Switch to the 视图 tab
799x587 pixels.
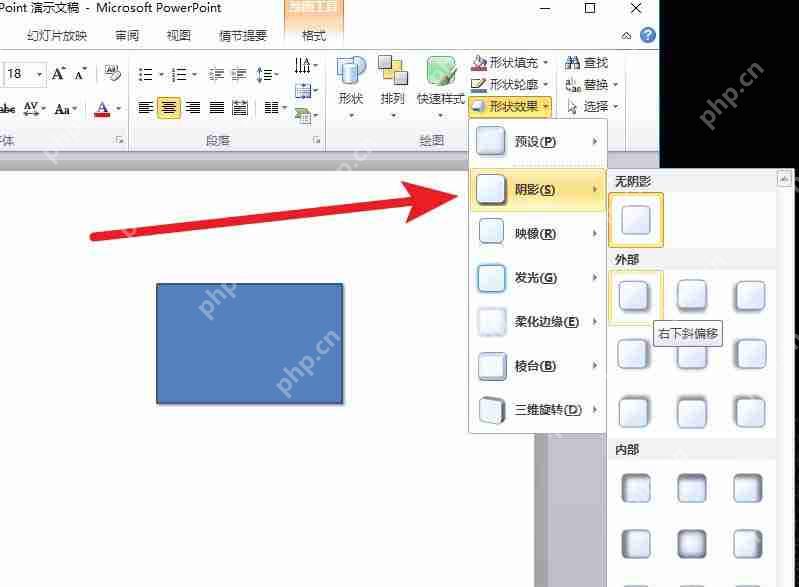[x=179, y=36]
